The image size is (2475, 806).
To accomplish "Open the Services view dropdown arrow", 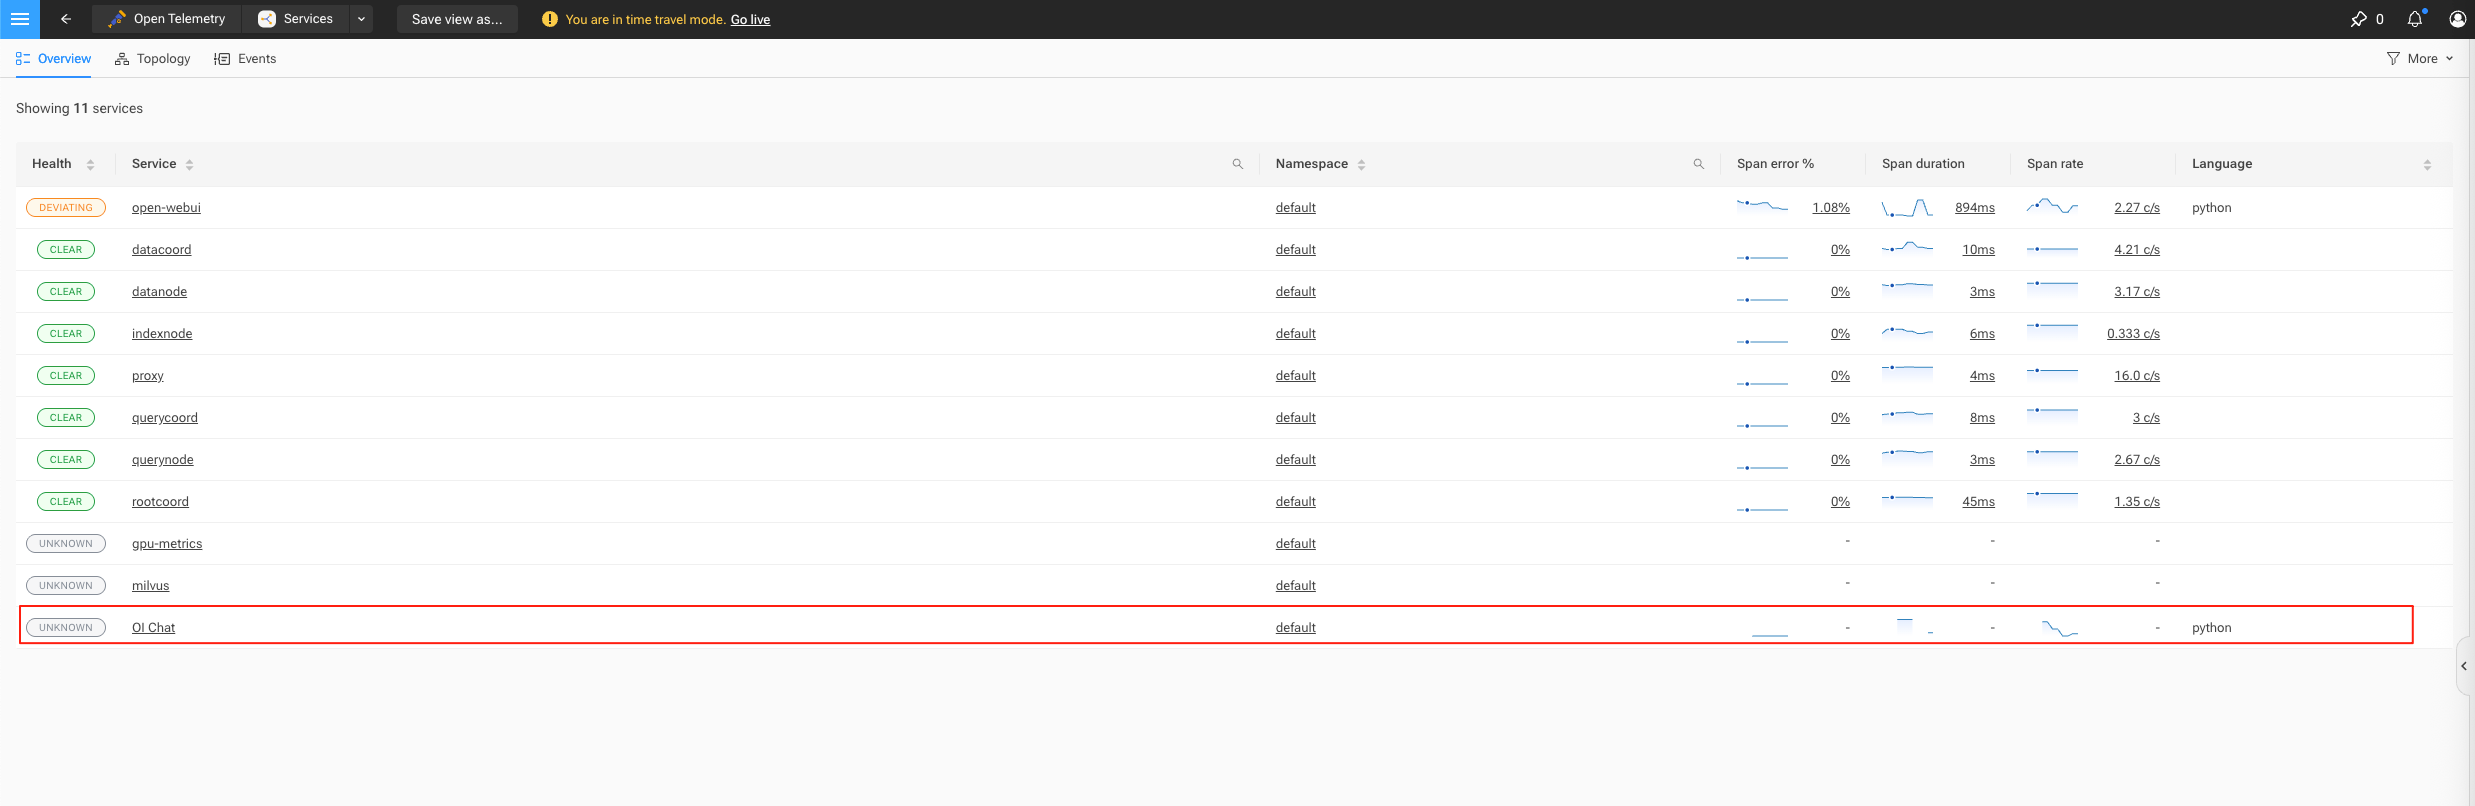I will click(x=361, y=19).
